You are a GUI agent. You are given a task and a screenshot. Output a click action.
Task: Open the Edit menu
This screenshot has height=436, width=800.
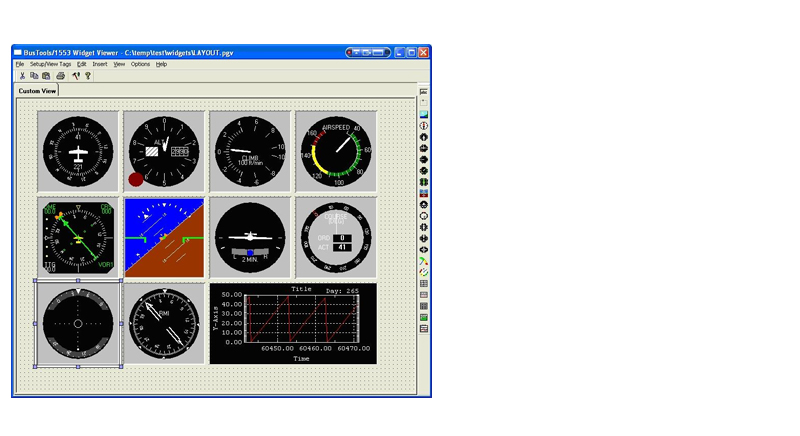tap(82, 64)
